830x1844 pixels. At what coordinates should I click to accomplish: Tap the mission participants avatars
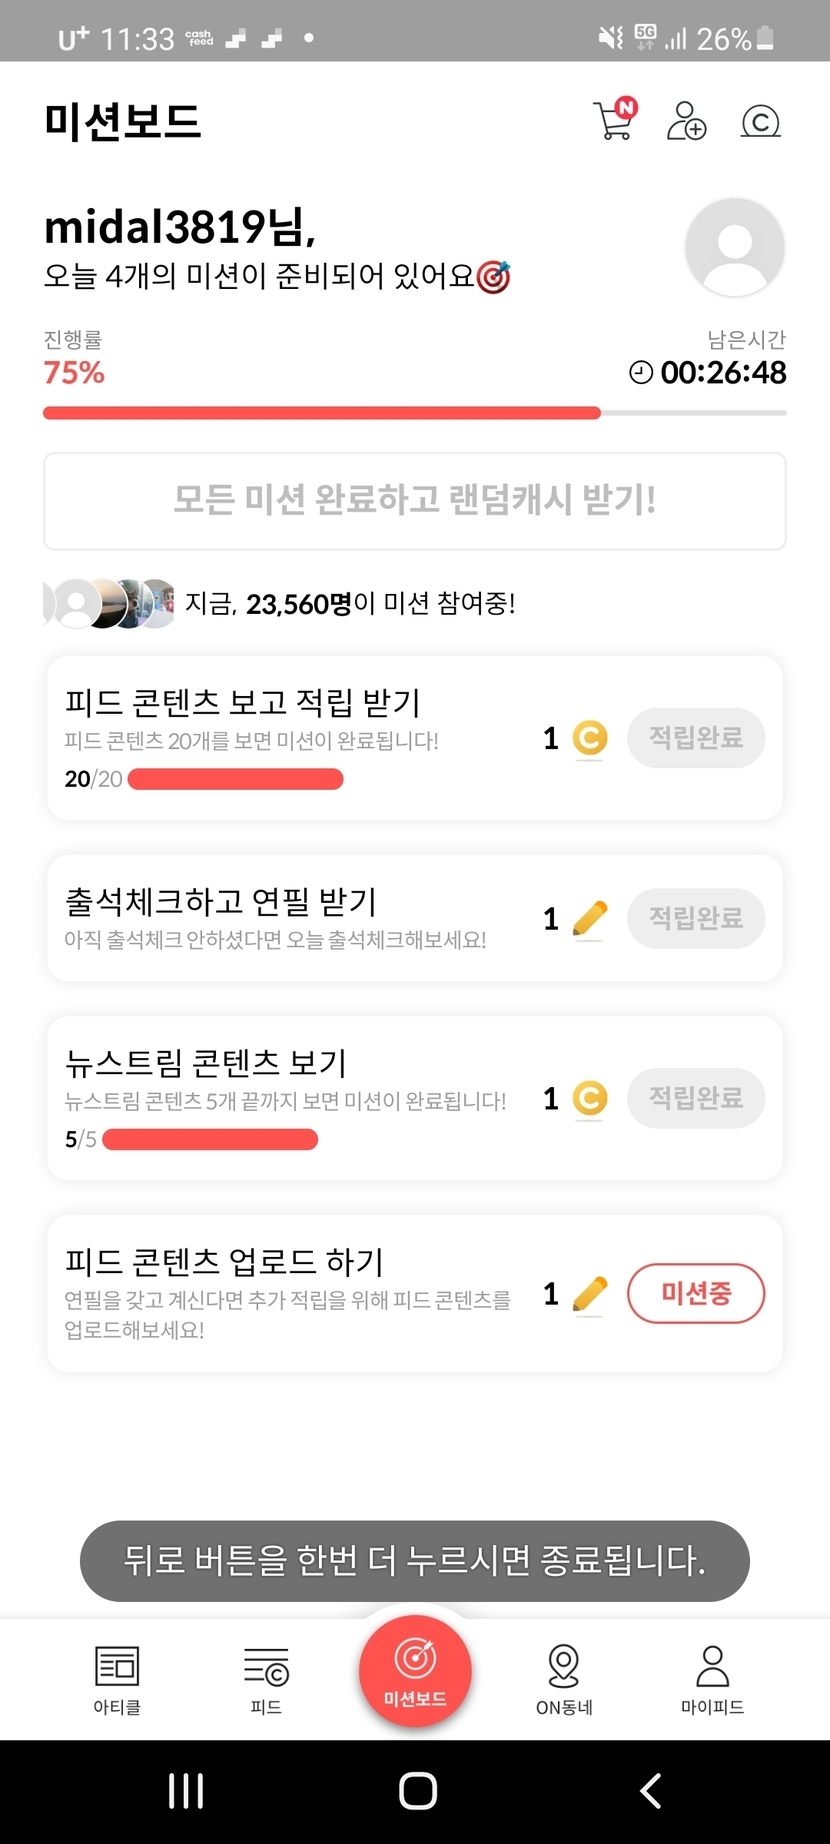coord(110,603)
